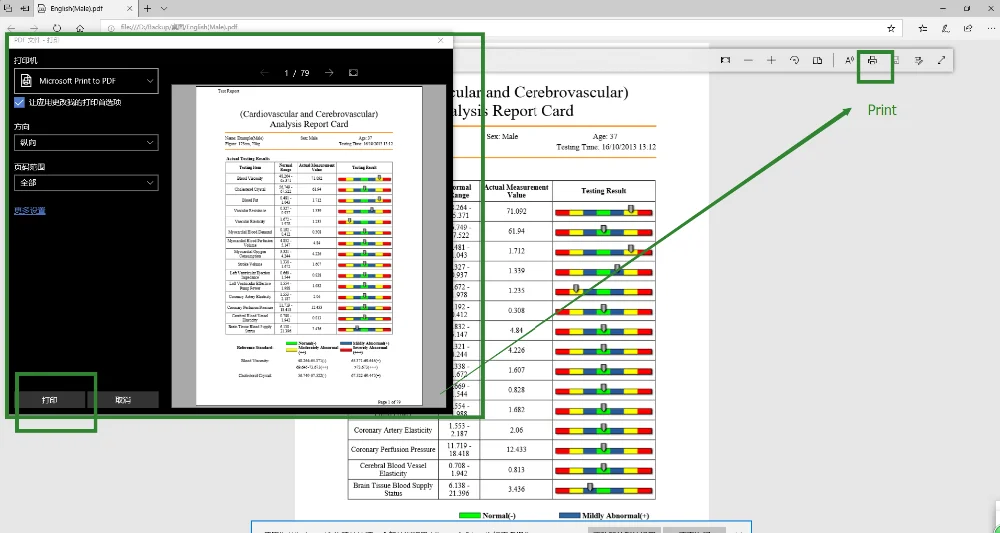This screenshot has height=533, width=1000.
Task: Zoom in with the plus icon
Action: point(771,61)
